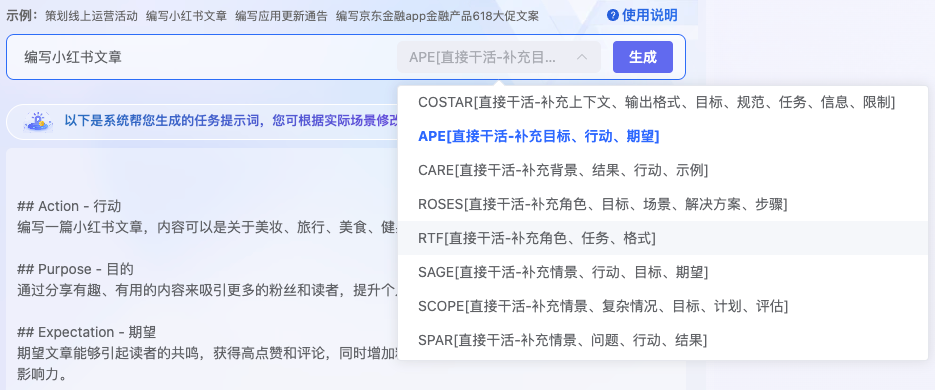Click the lightbulb hint icon beside 以下是系统

click(x=38, y=121)
